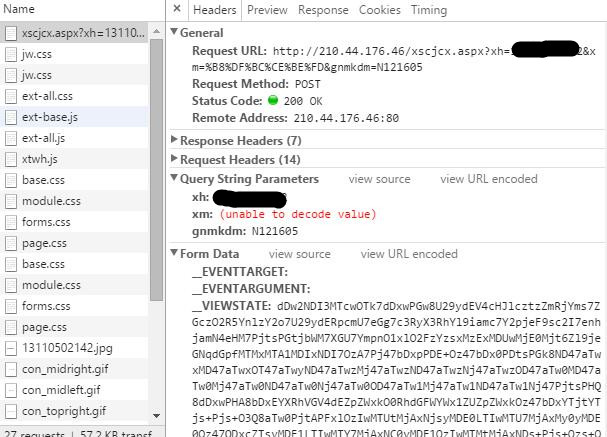Click the red unable to decode value text
The height and width of the screenshot is (437, 607).
(298, 214)
